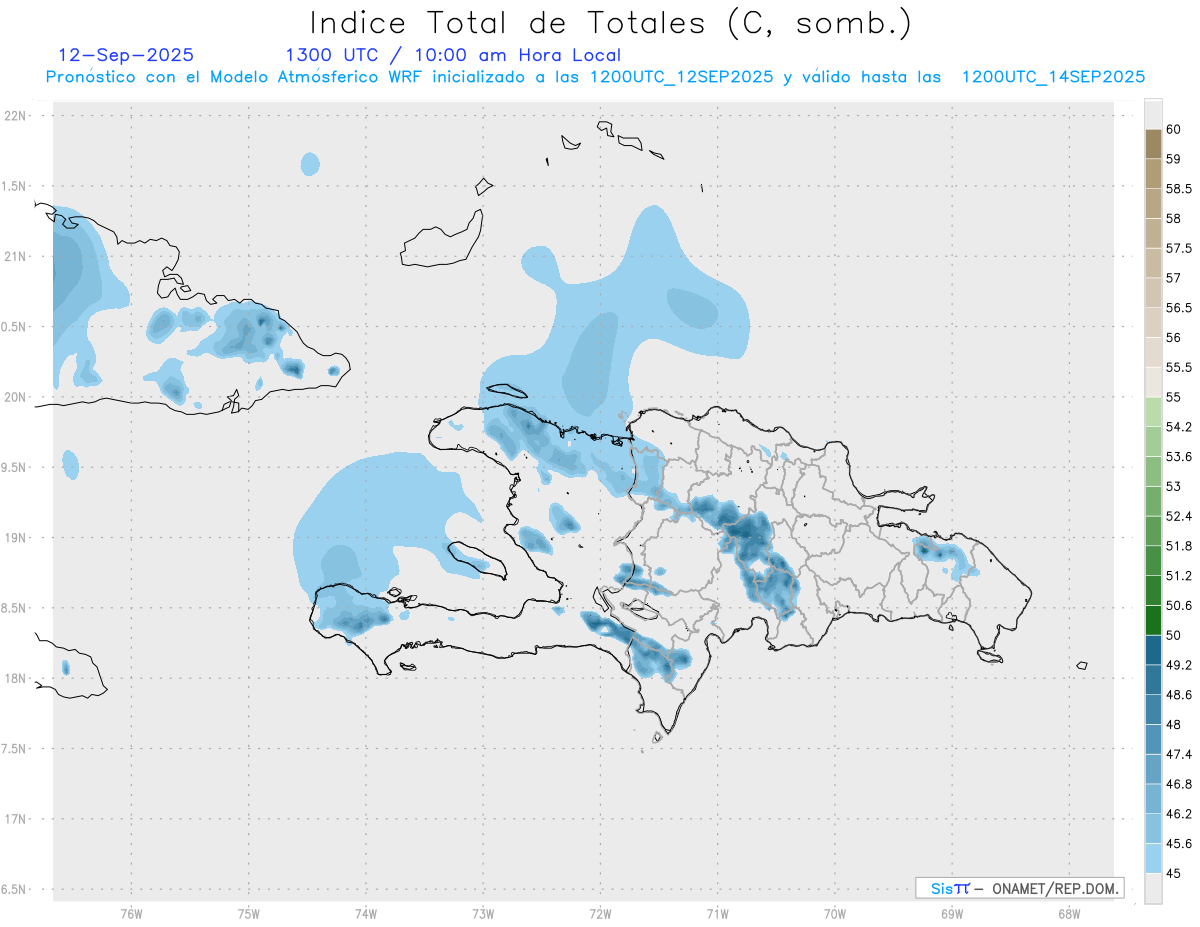This screenshot has width=1200, height=927.
Task: Pick the lightest blue legend swatch between 45 and 45.6
Action: tap(1153, 858)
